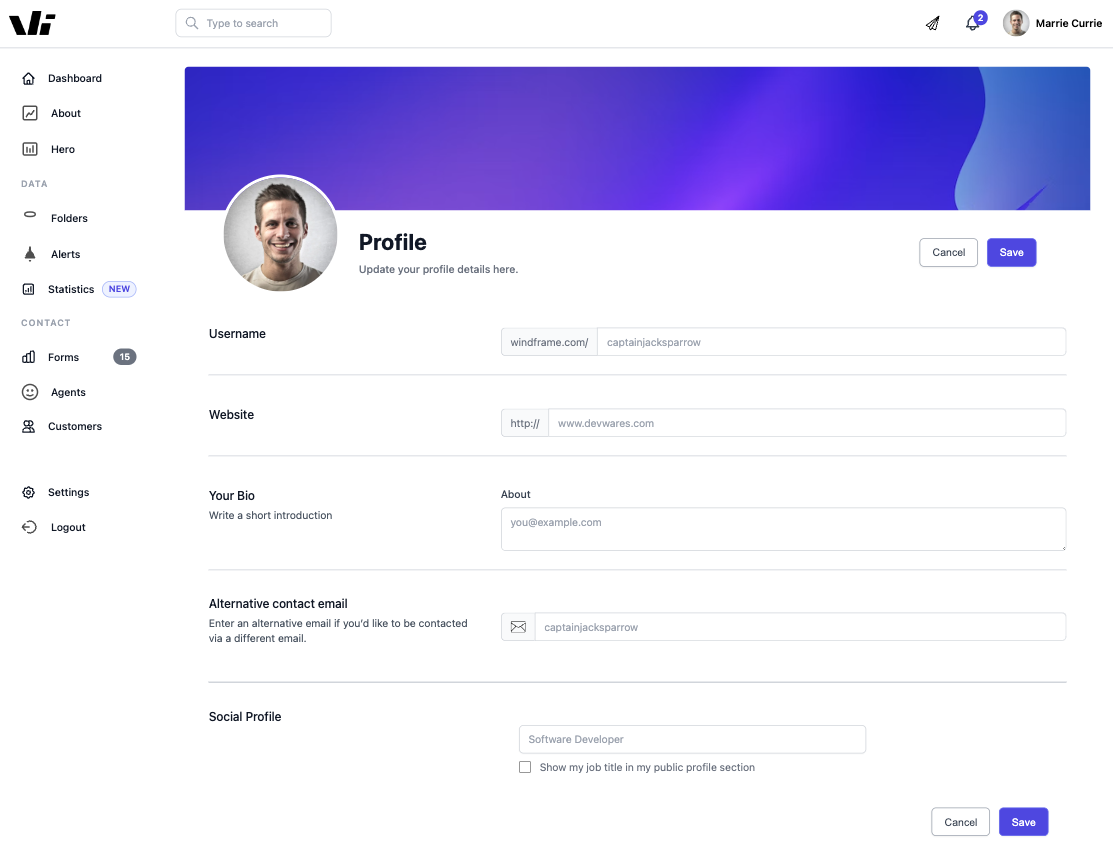Click the Agents smiley face icon
The image size is (1113, 853).
click(30, 392)
